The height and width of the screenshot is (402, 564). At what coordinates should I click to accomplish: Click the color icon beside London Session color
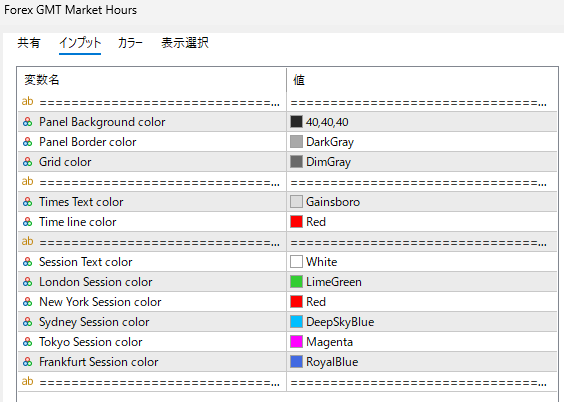point(27,282)
